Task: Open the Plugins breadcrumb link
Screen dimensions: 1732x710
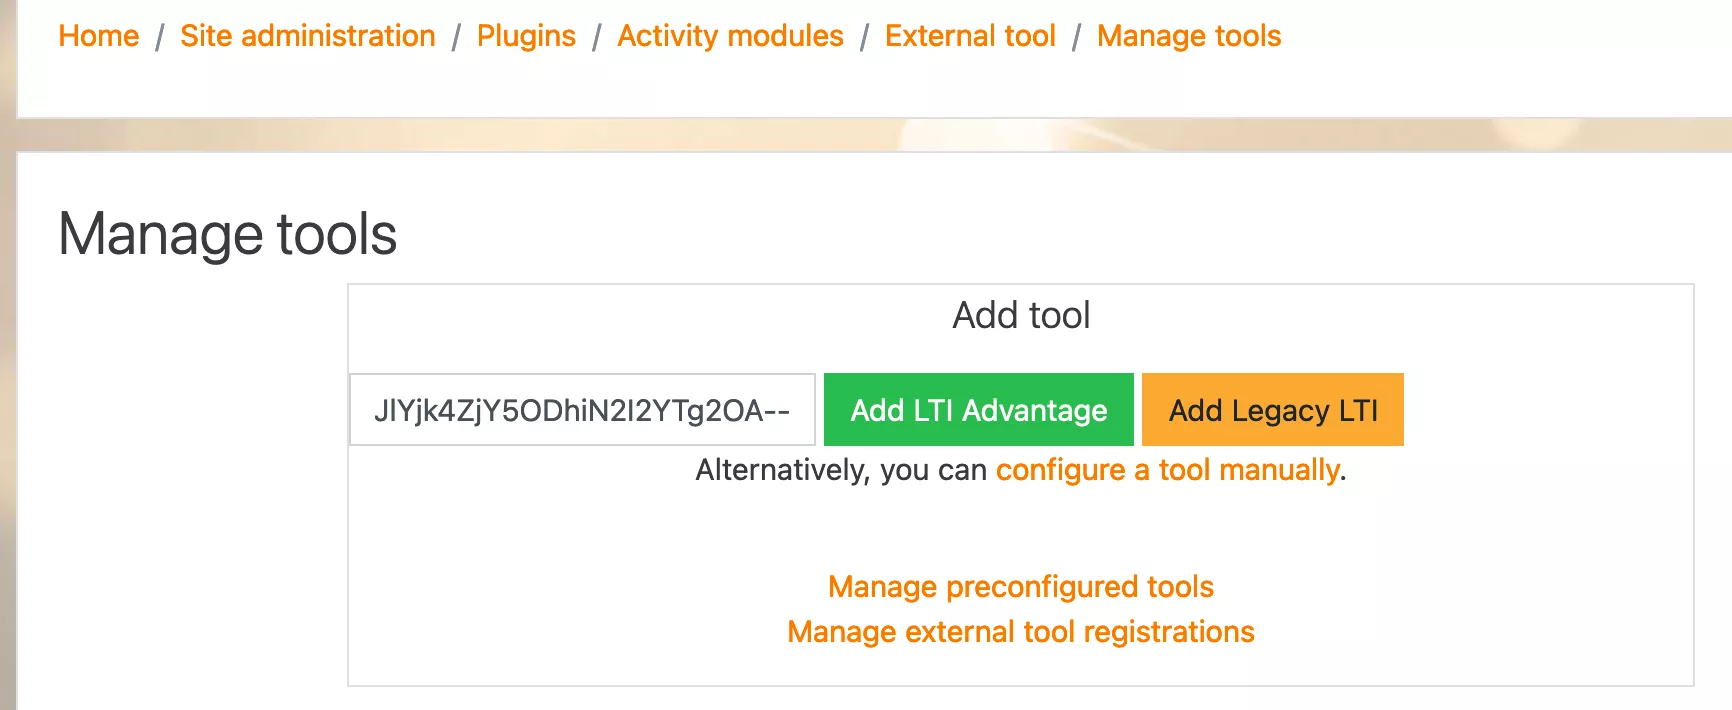Action: 526,36
